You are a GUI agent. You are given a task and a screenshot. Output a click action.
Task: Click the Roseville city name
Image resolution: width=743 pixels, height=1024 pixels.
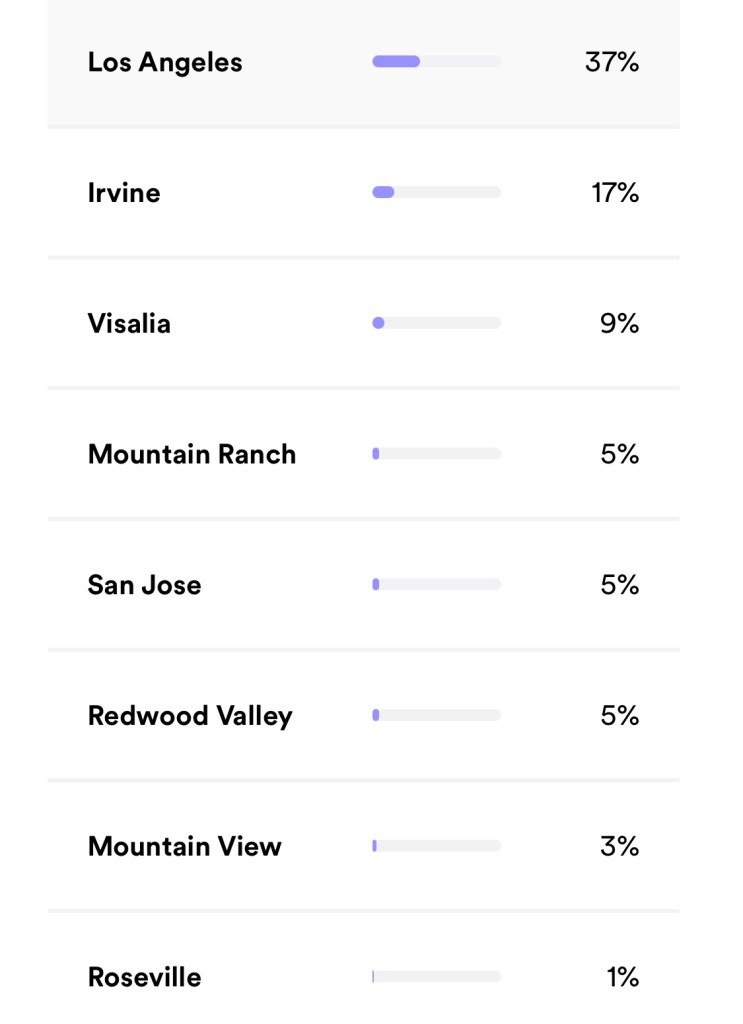click(x=144, y=977)
